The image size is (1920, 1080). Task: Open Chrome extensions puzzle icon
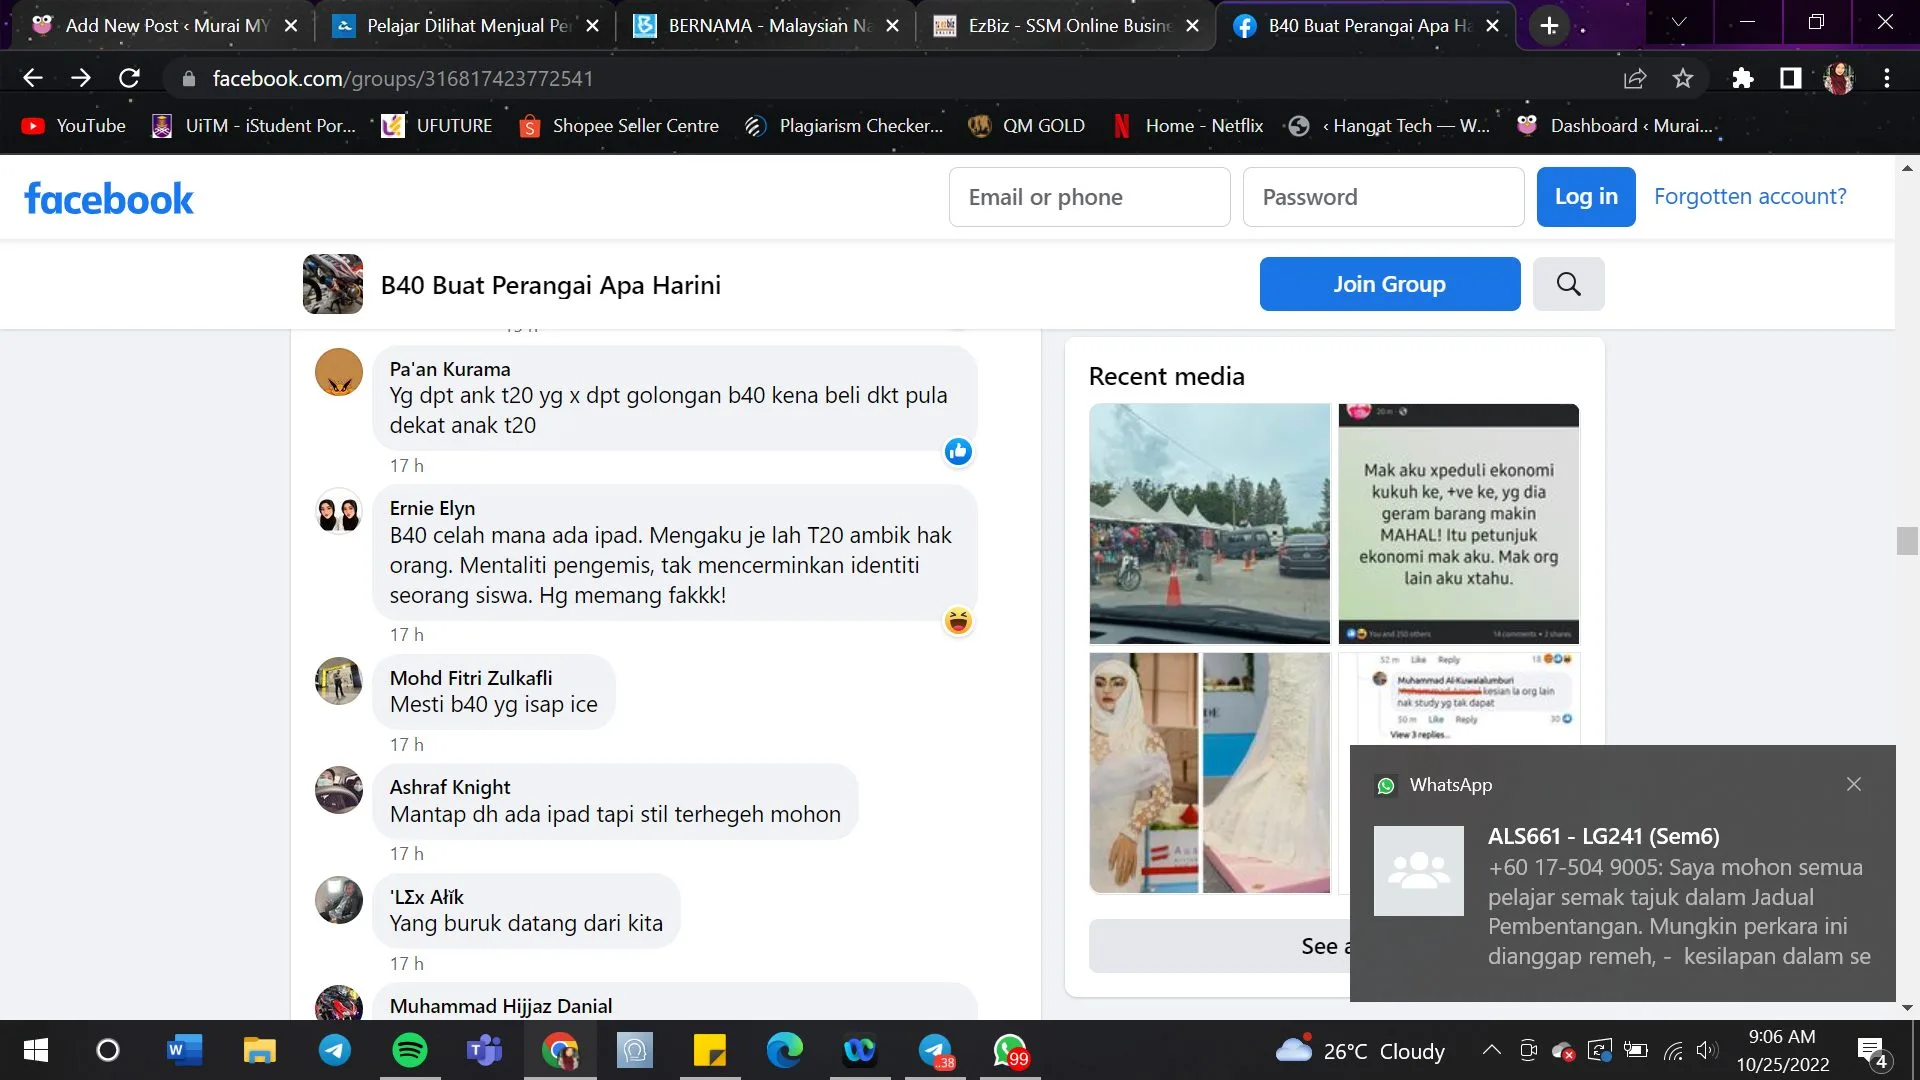click(1742, 78)
